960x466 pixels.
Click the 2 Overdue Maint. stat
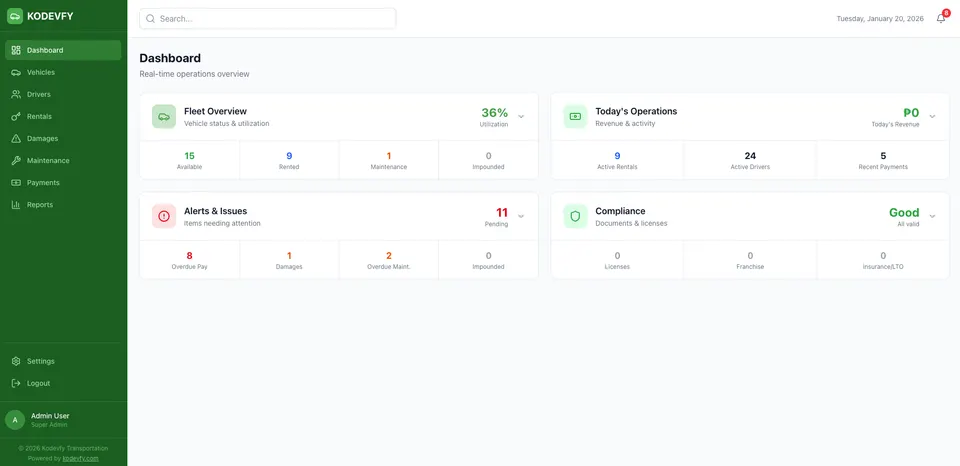pos(389,260)
